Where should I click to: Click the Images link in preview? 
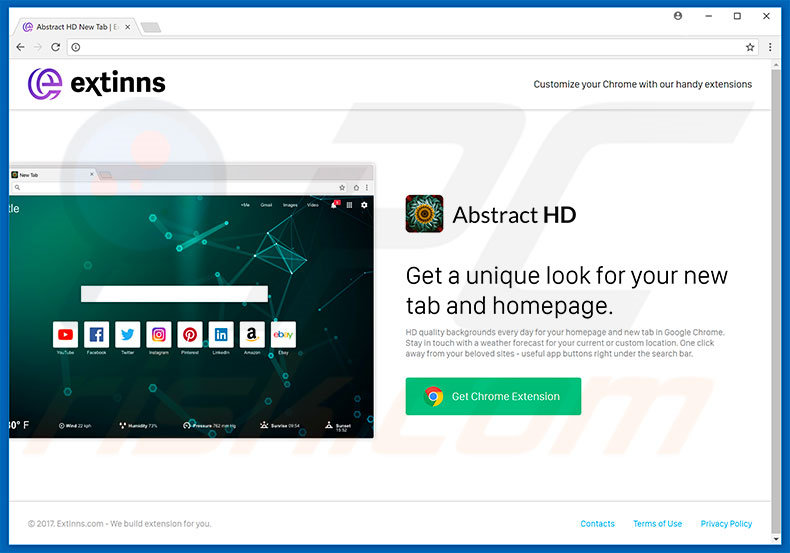click(x=290, y=205)
